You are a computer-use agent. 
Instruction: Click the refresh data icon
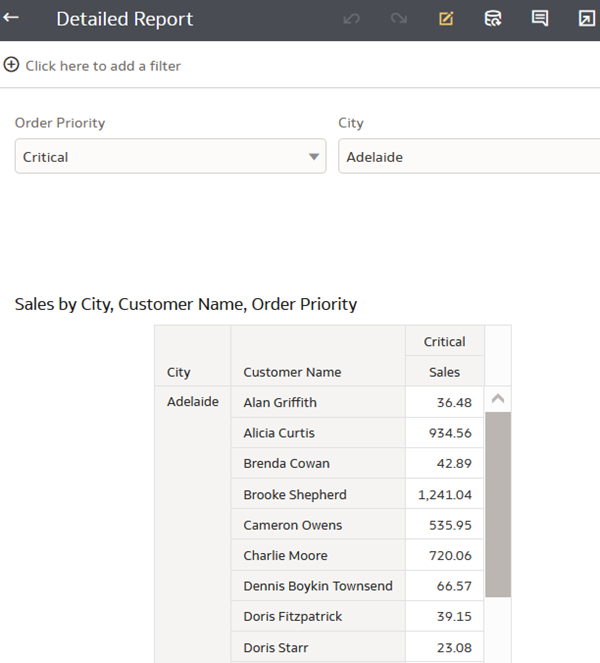[x=493, y=19]
